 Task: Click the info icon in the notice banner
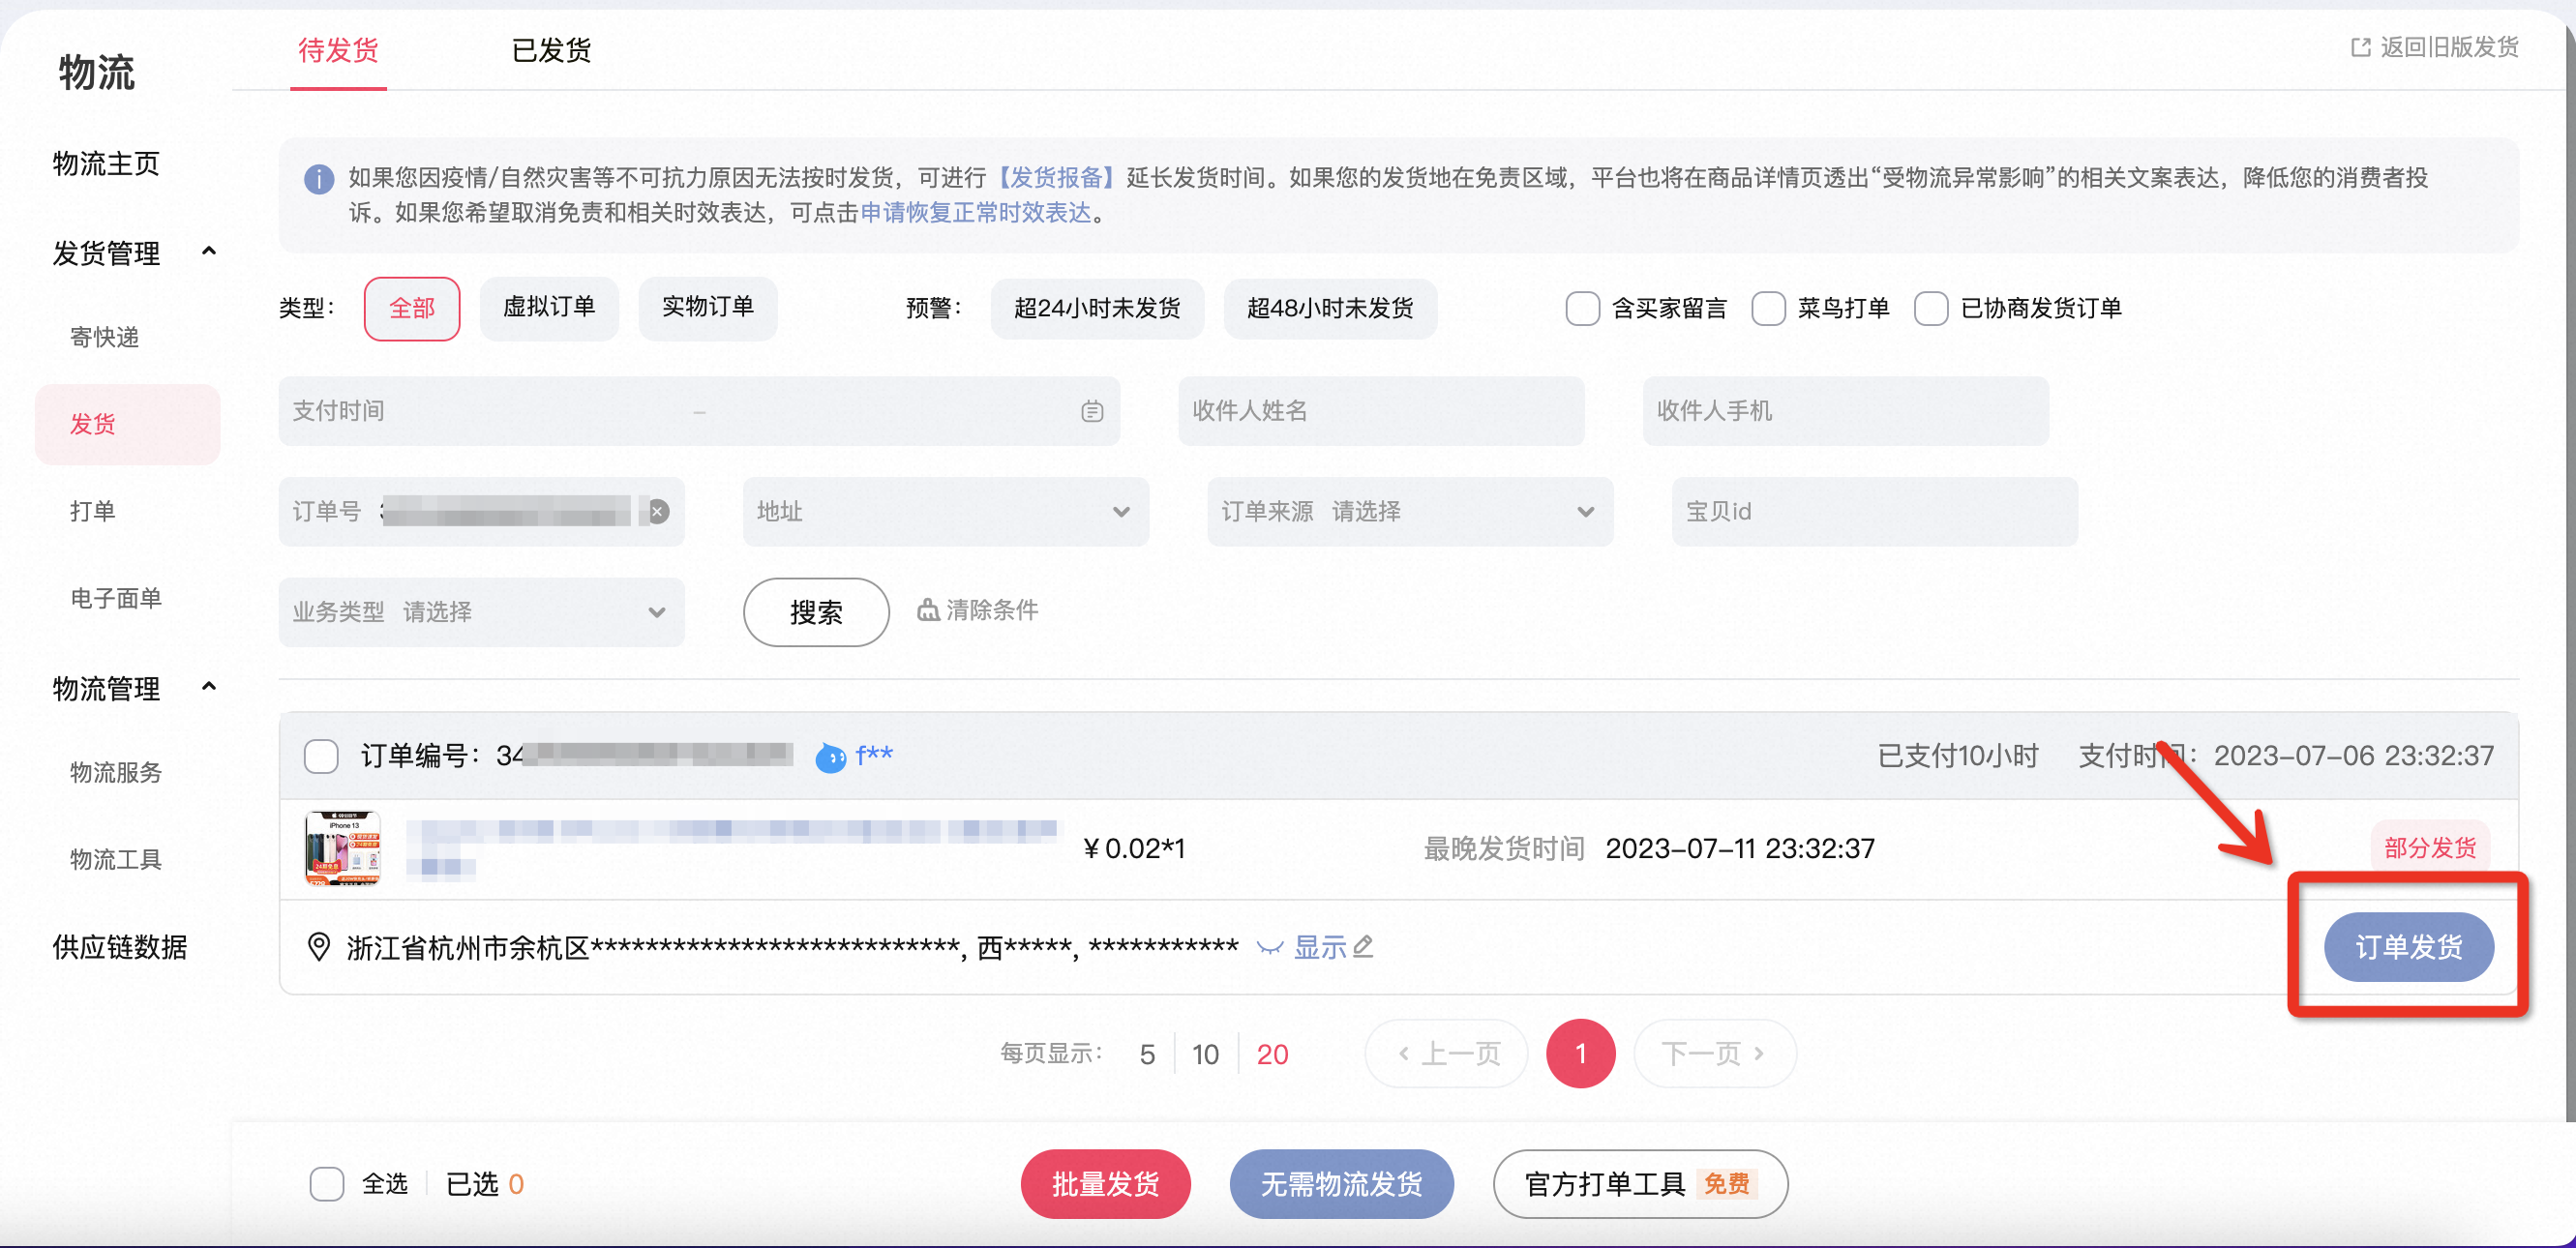coord(319,180)
